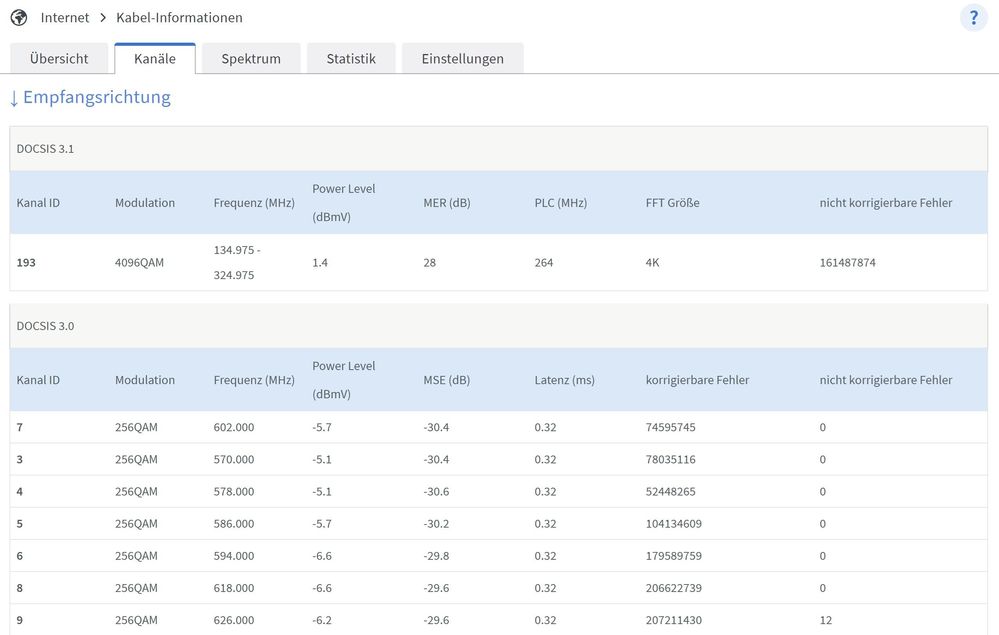Click the -30.2 MSE value

click(x=436, y=524)
